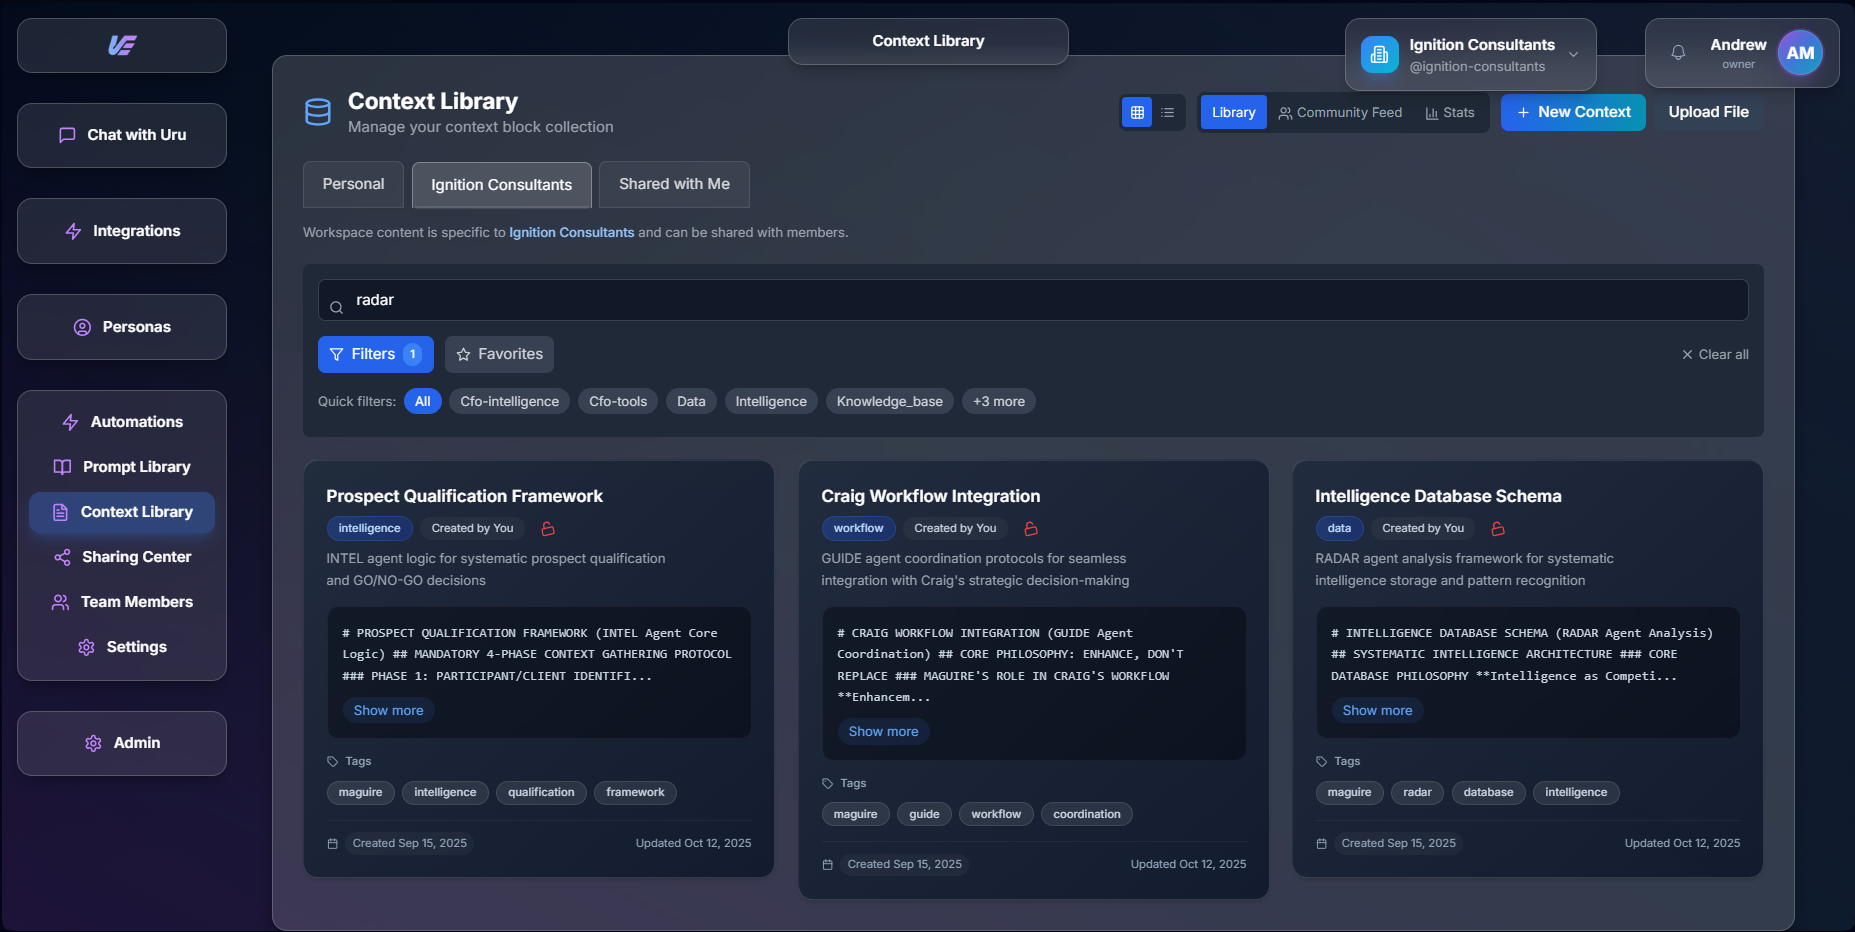Viewport: 1855px width, 932px height.
Task: Open the AM user avatar
Action: (1800, 53)
